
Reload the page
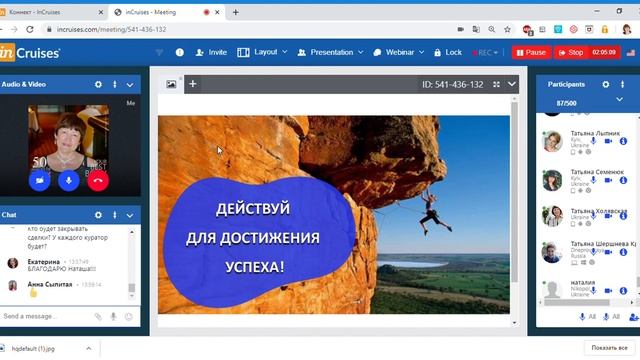click(x=30, y=29)
